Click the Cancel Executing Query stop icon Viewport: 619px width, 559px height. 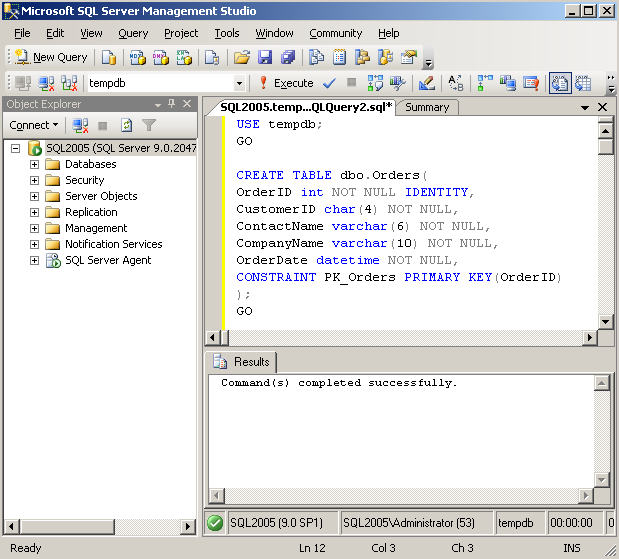tap(351, 83)
